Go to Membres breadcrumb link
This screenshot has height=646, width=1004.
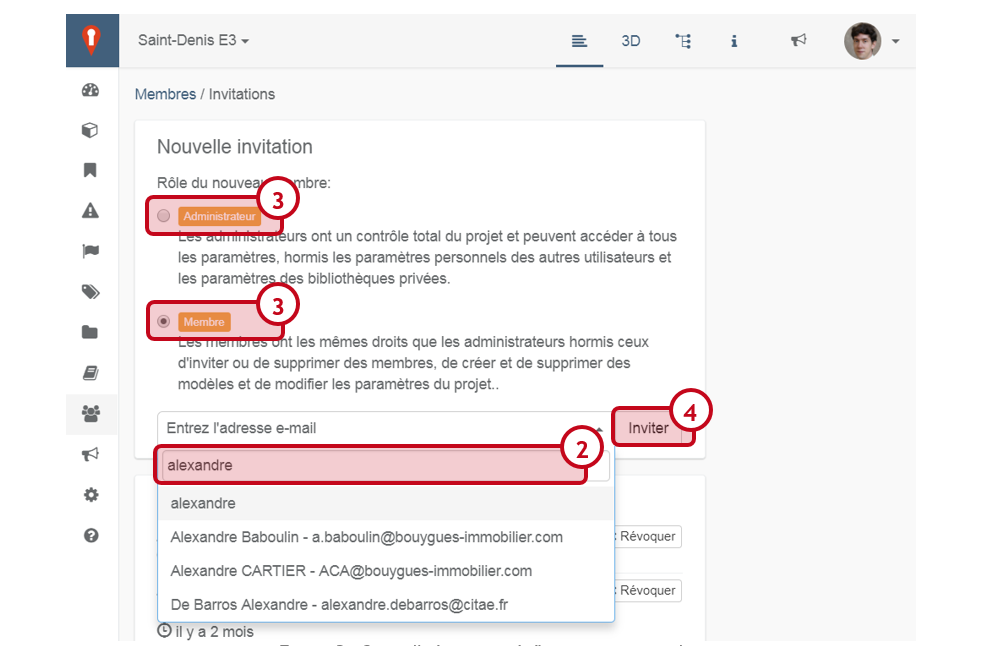coord(165,94)
